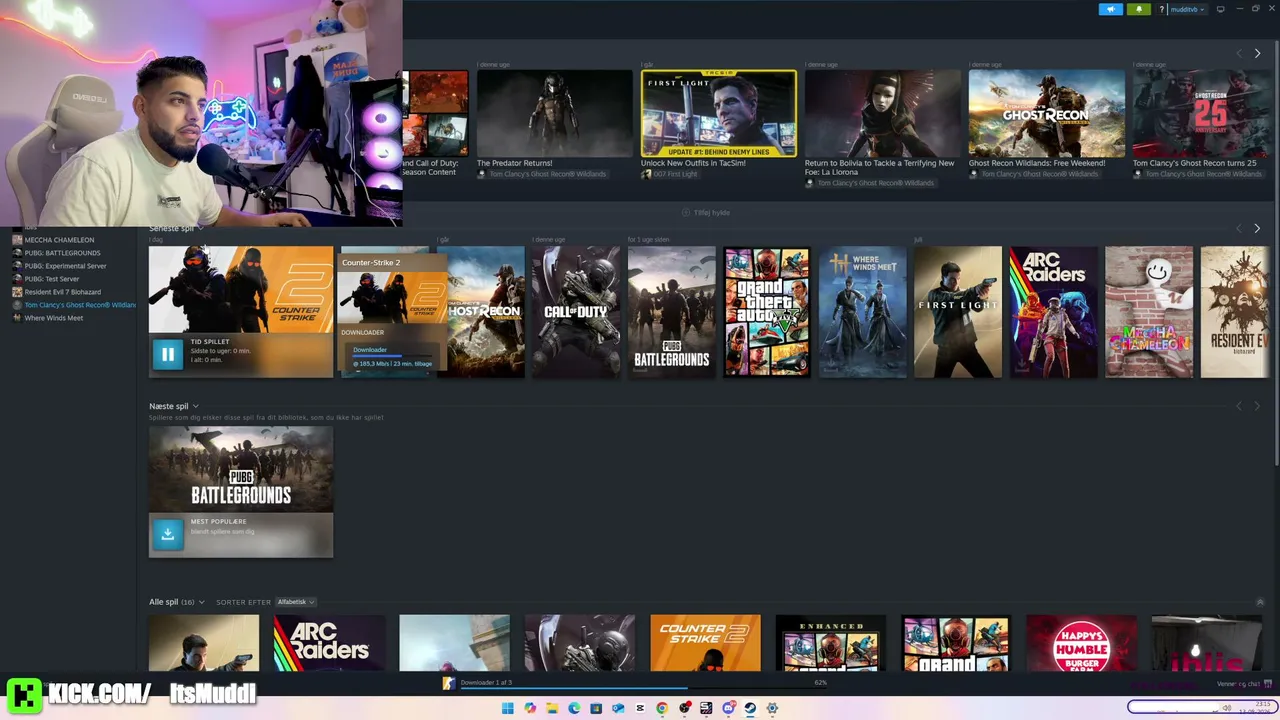This screenshot has height=720, width=1280.
Task: Open Copilot from the taskbar
Action: 530,708
